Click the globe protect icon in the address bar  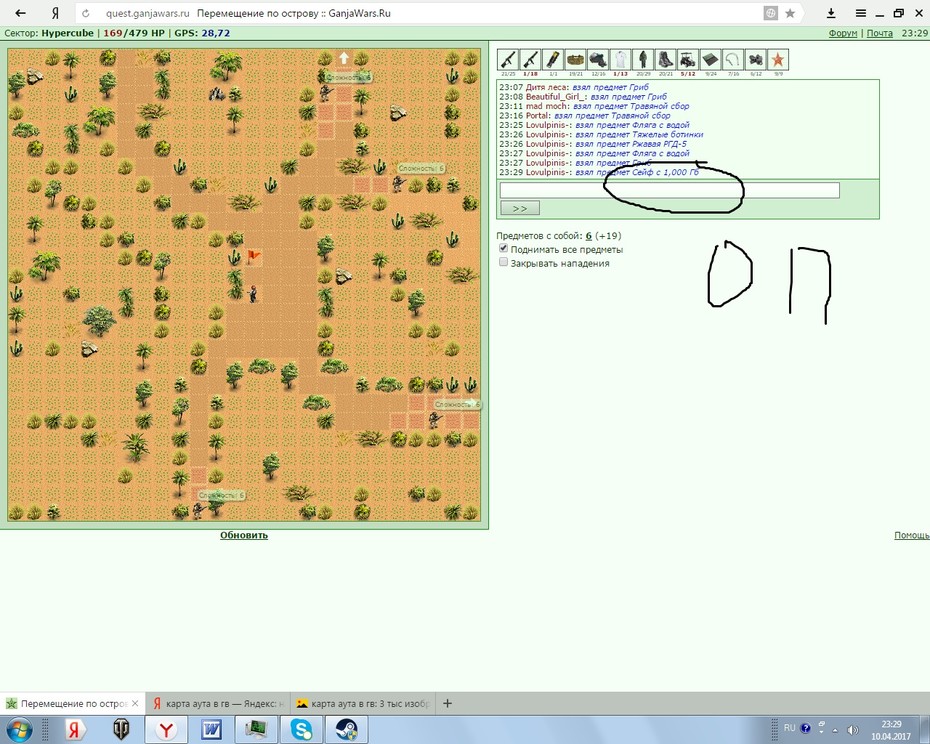point(770,13)
